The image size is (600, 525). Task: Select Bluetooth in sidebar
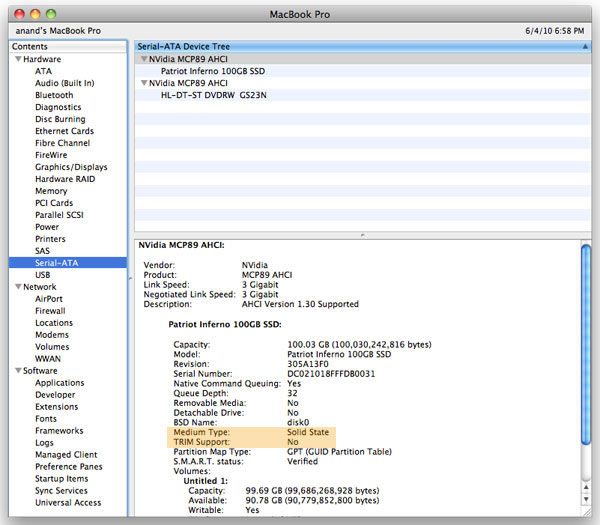(x=54, y=95)
